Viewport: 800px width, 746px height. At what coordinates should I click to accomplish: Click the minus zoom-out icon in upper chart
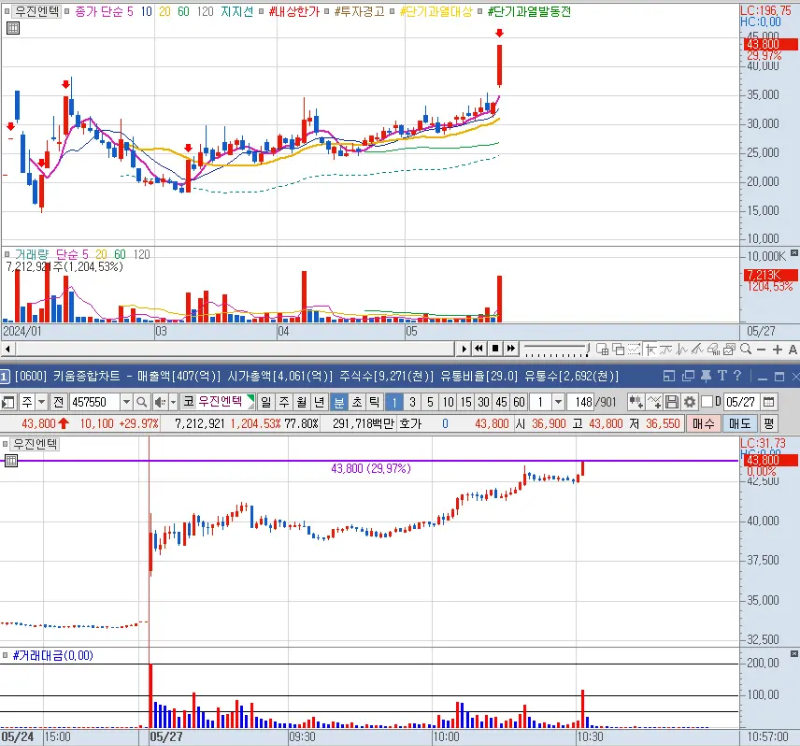coord(762,350)
